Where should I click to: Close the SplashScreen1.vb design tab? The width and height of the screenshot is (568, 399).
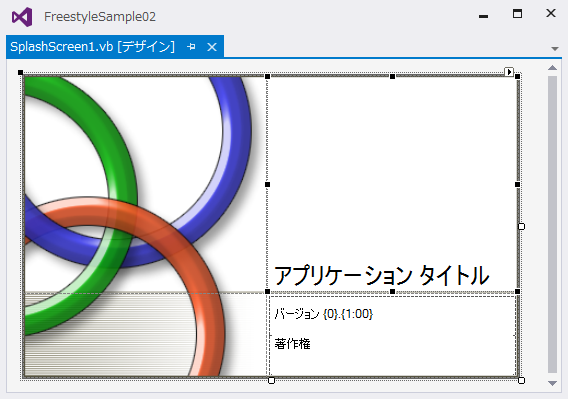212,47
